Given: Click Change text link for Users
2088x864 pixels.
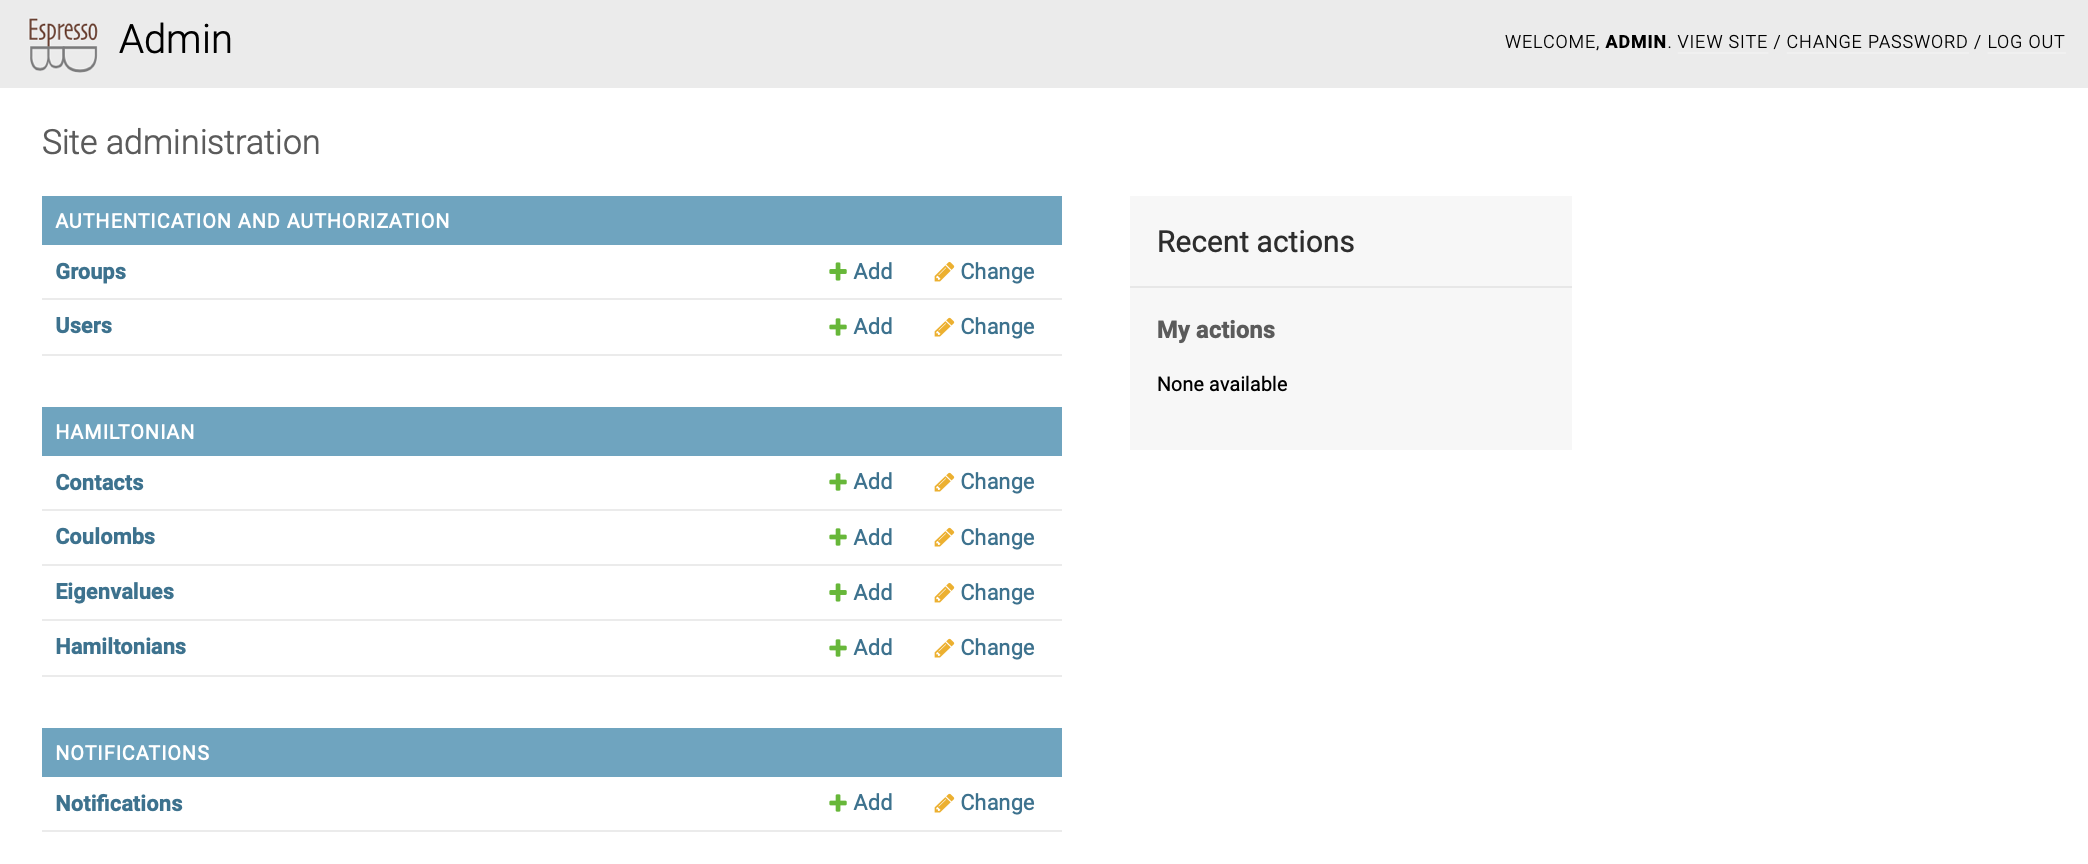Looking at the screenshot, I should click(x=997, y=327).
